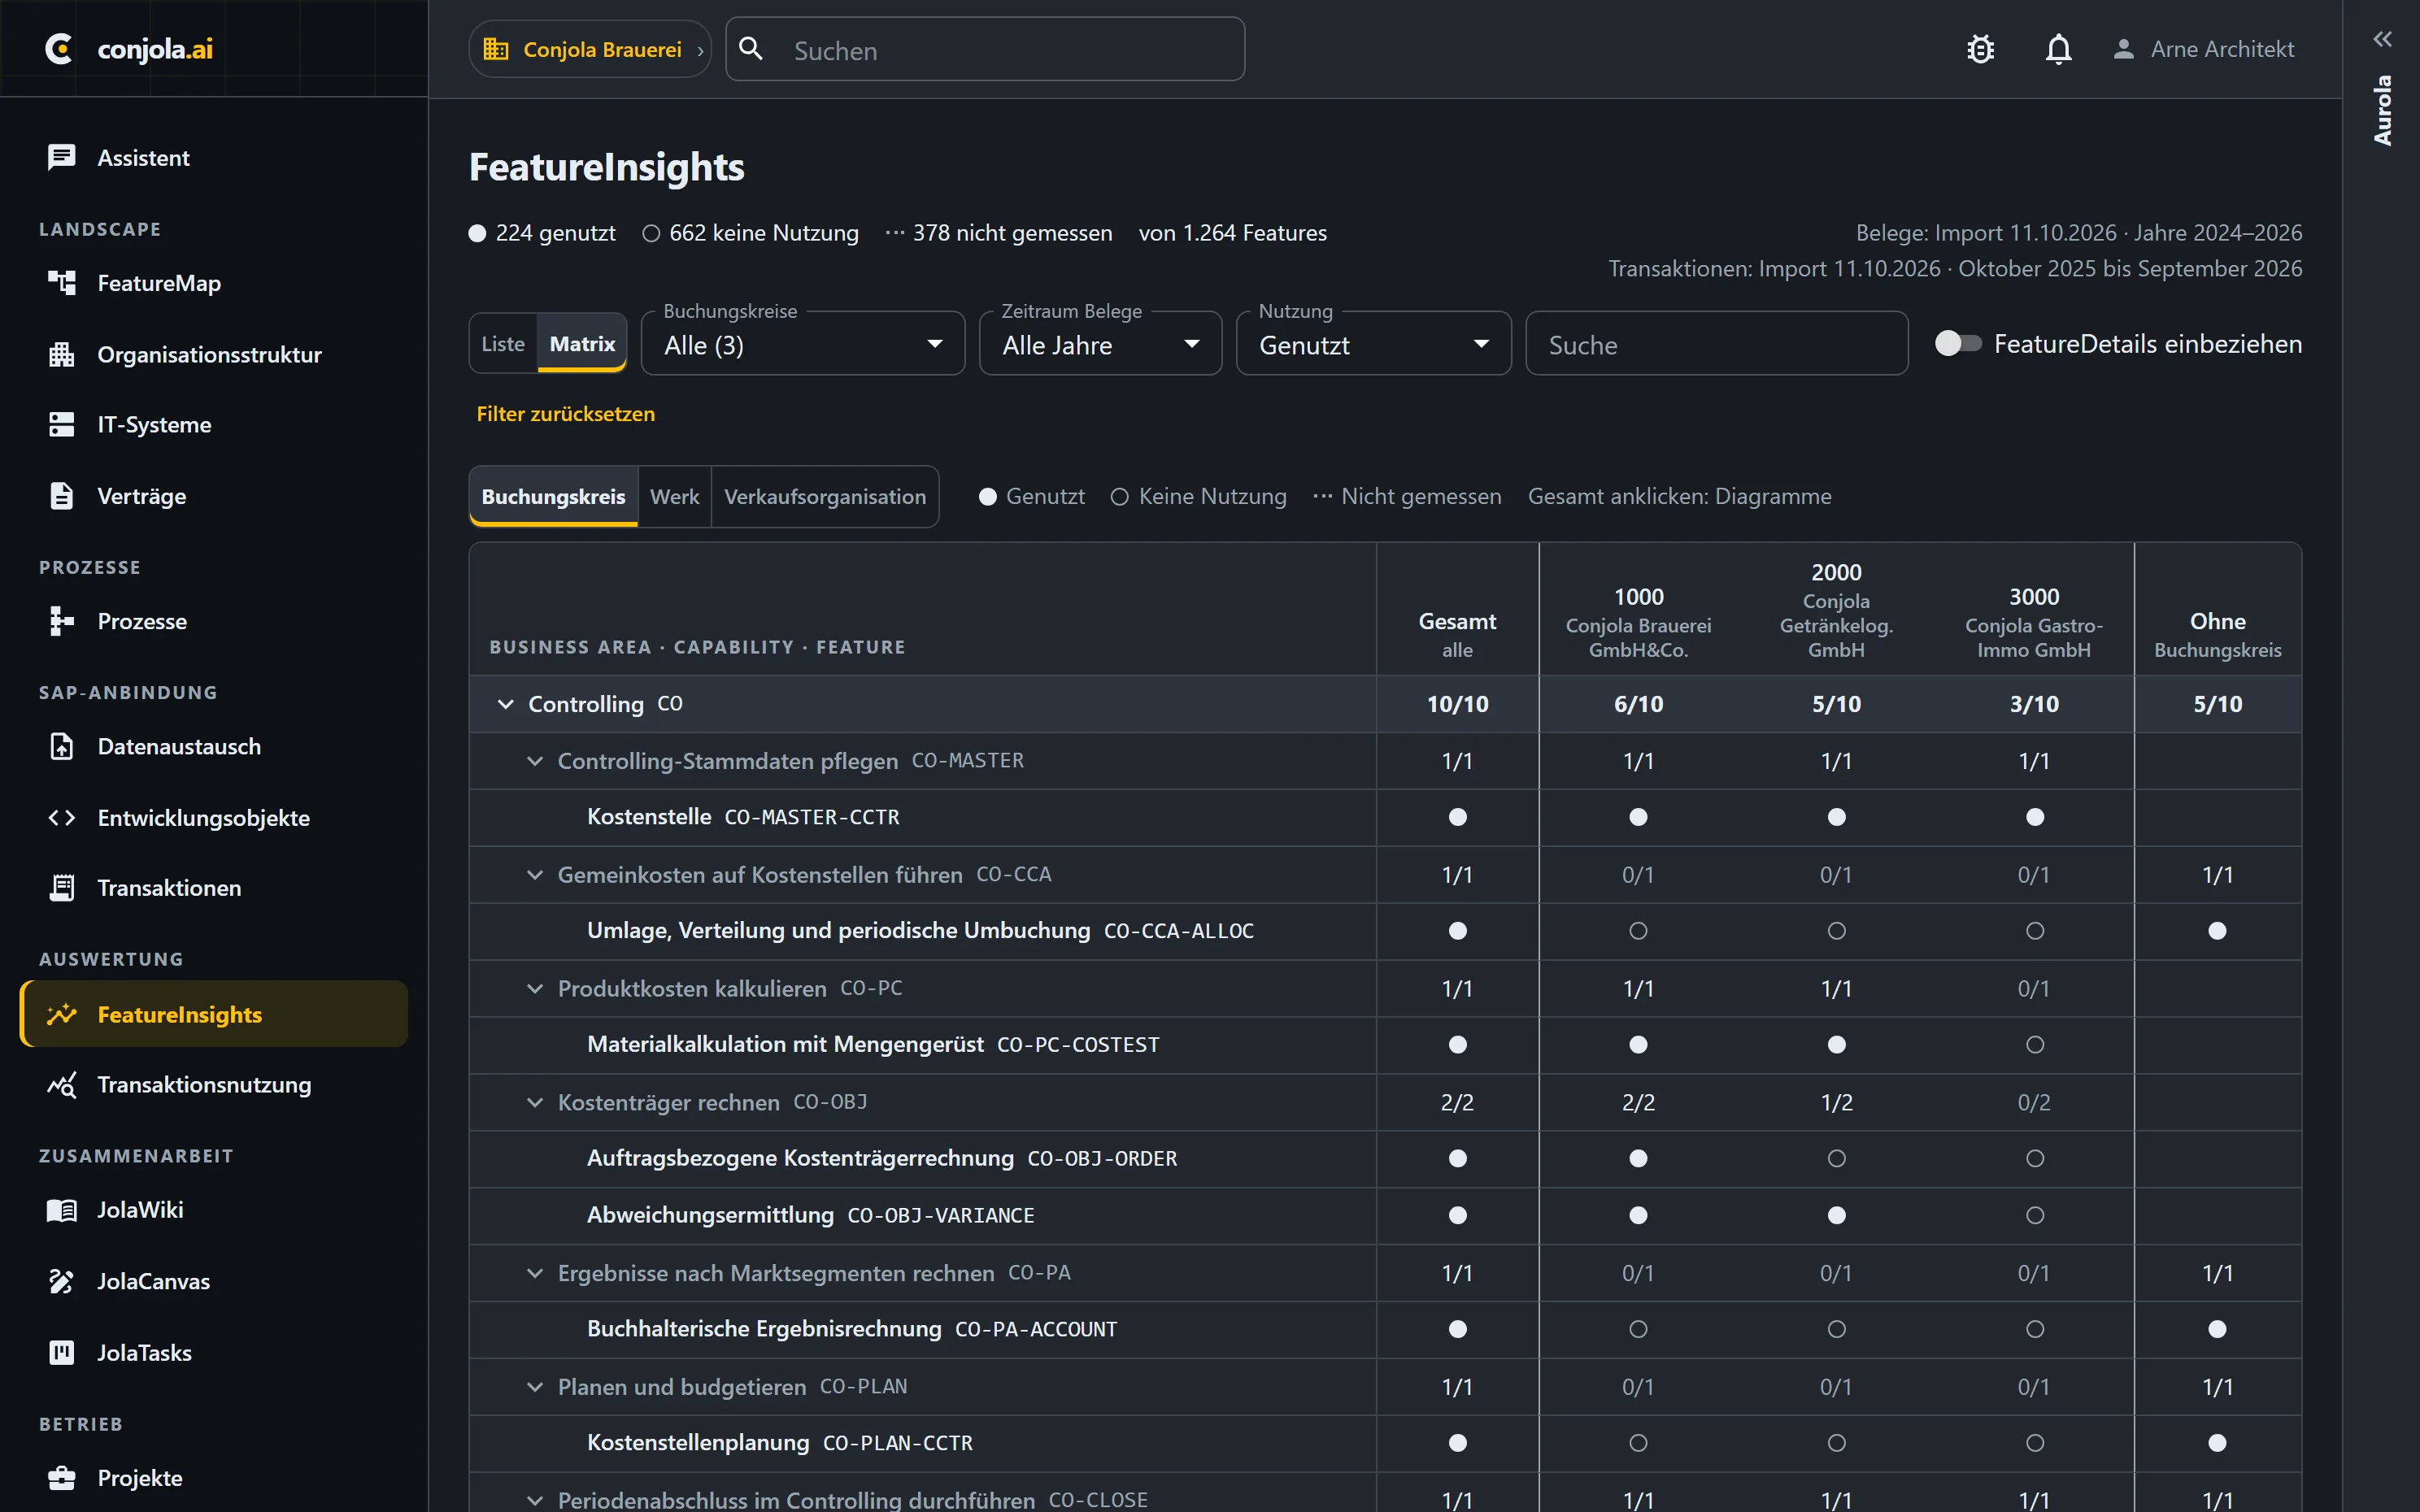This screenshot has width=2420, height=1512.
Task: Click the bug report icon
Action: click(1980, 49)
